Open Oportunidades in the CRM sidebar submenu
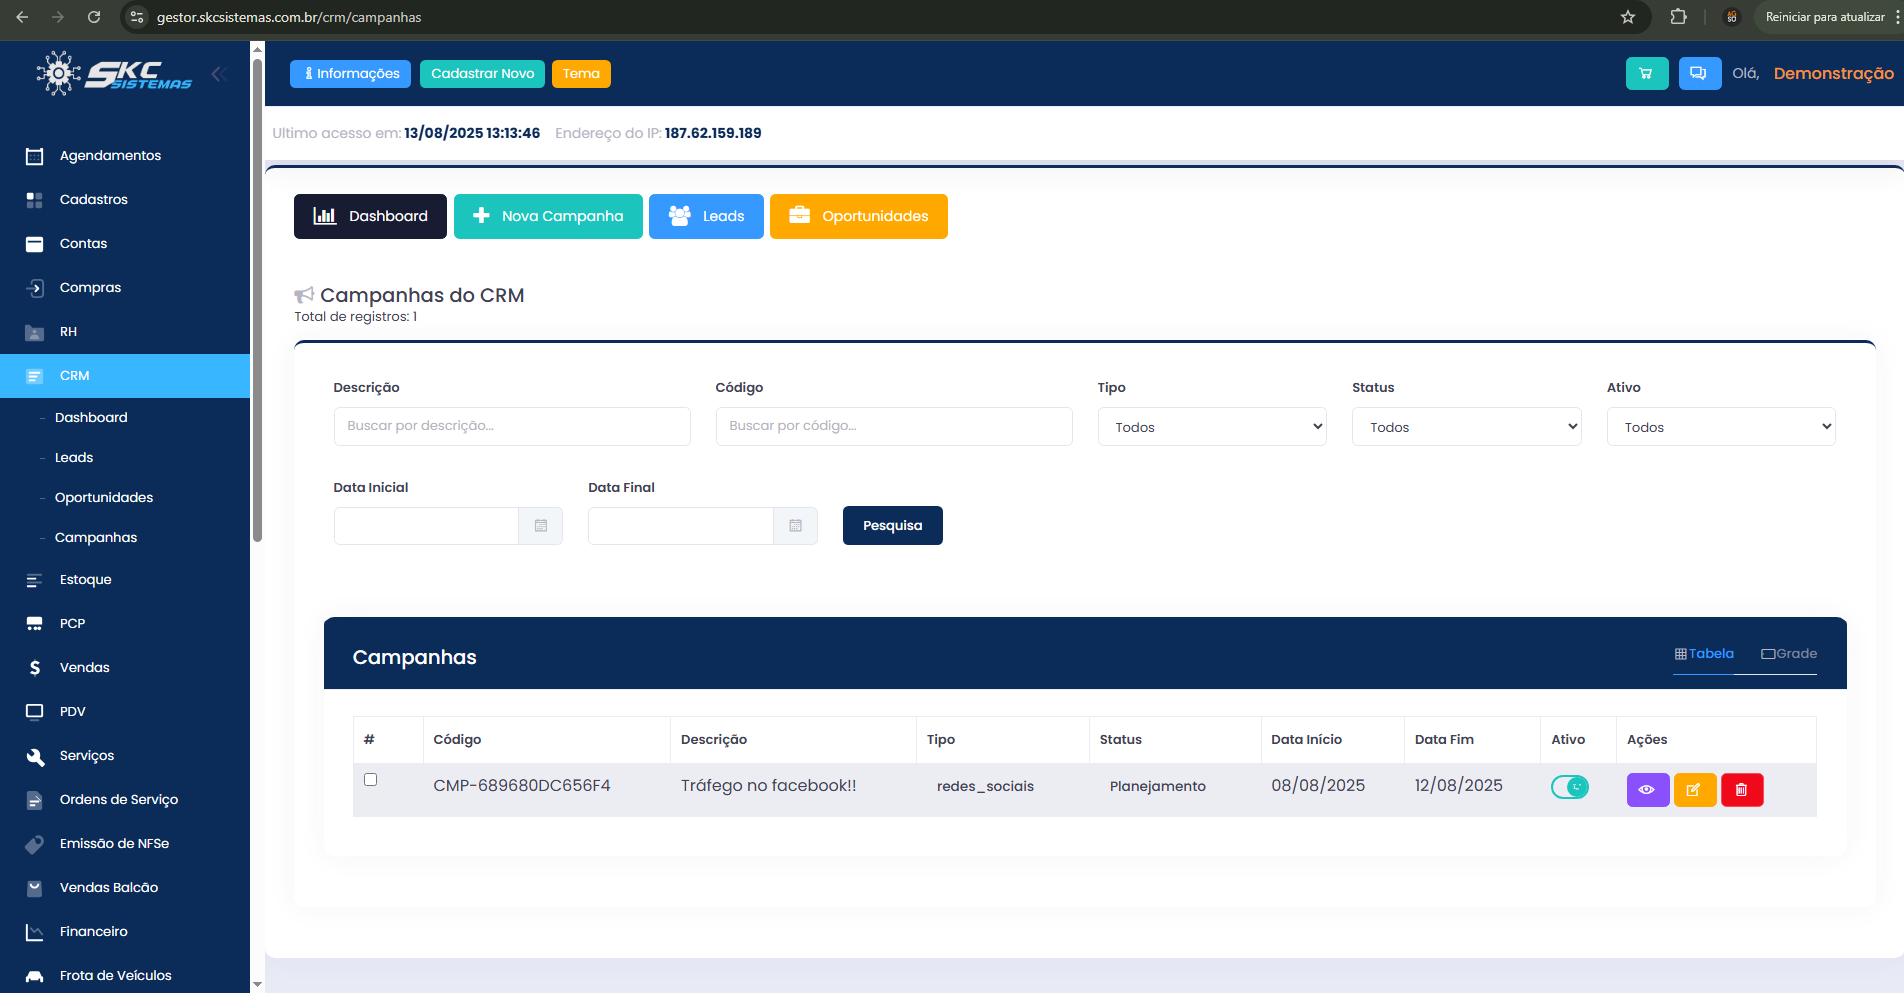The height and width of the screenshot is (993, 1904). tap(104, 498)
